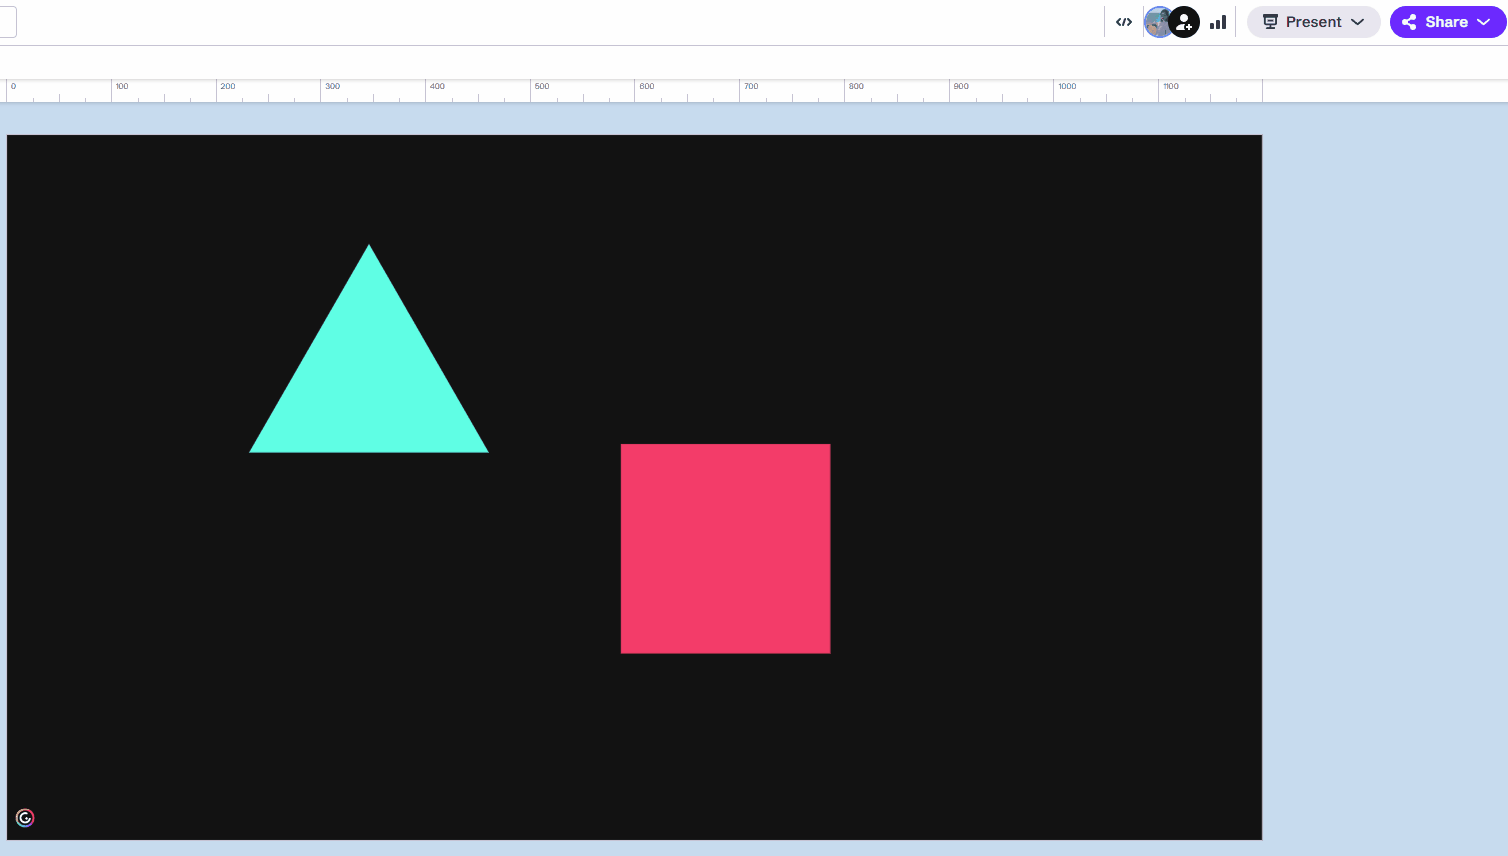Click the light blue area outside canvas
The image size is (1508, 856).
1380,450
